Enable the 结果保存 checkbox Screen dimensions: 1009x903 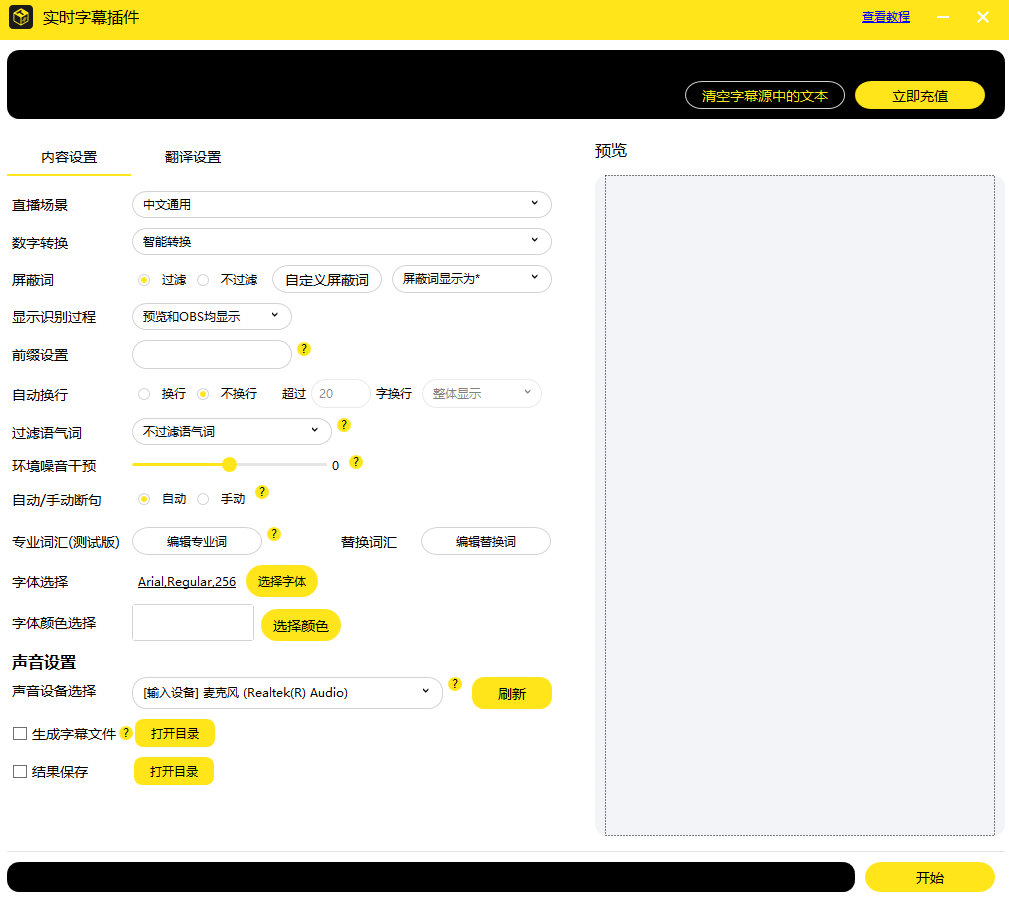coord(18,771)
